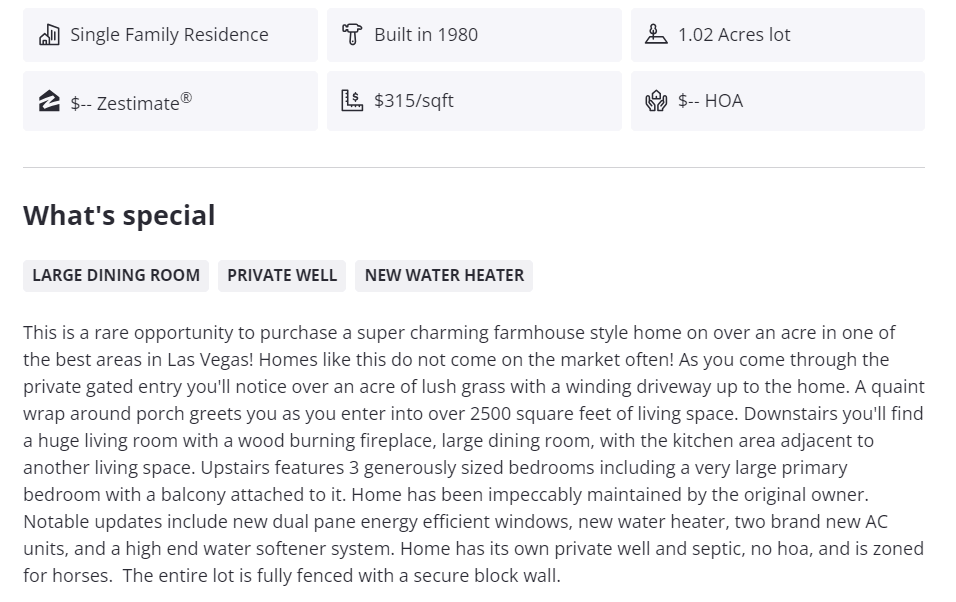Click the Zillow logo icon beside Zestimate
The image size is (956, 602).
49,101
